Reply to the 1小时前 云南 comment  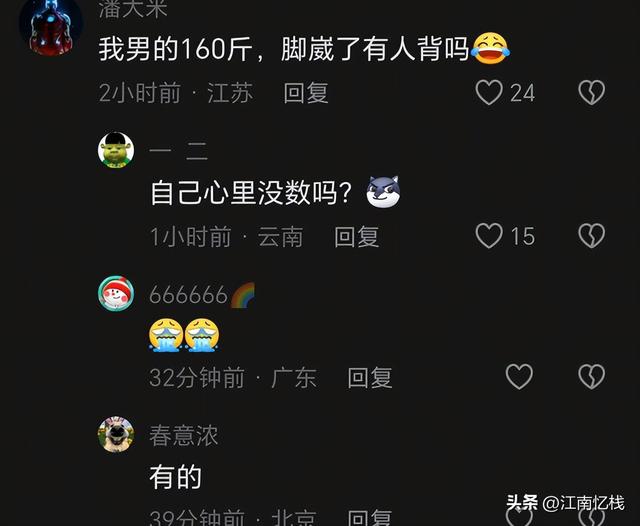[x=357, y=236]
